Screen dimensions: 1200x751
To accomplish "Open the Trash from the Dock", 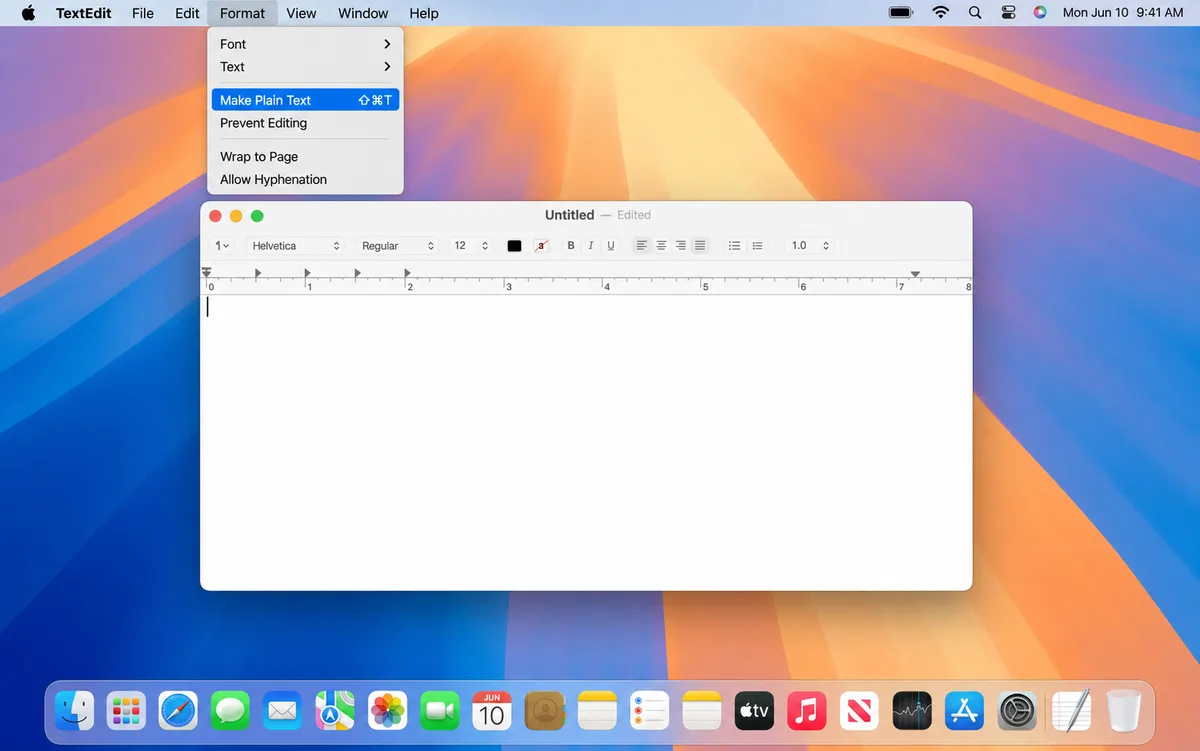I will pyautogui.click(x=1124, y=711).
